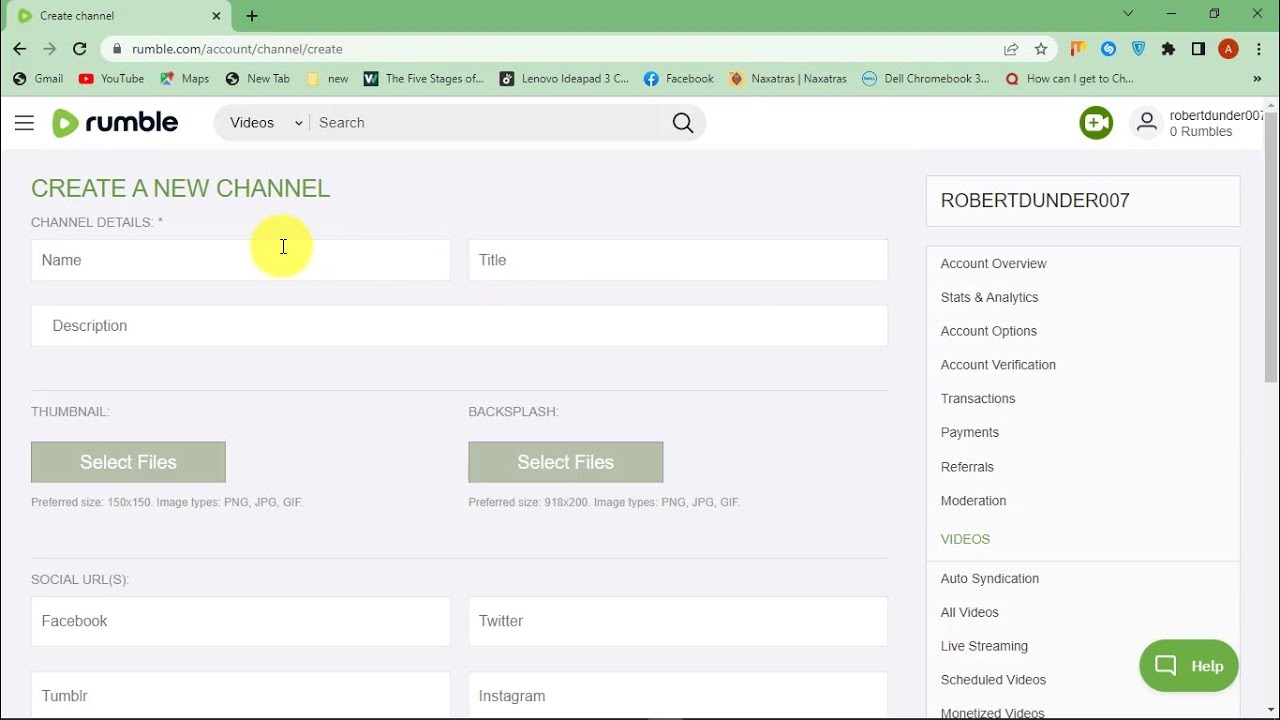Open Payments page
The height and width of the screenshot is (720, 1280).
(970, 433)
